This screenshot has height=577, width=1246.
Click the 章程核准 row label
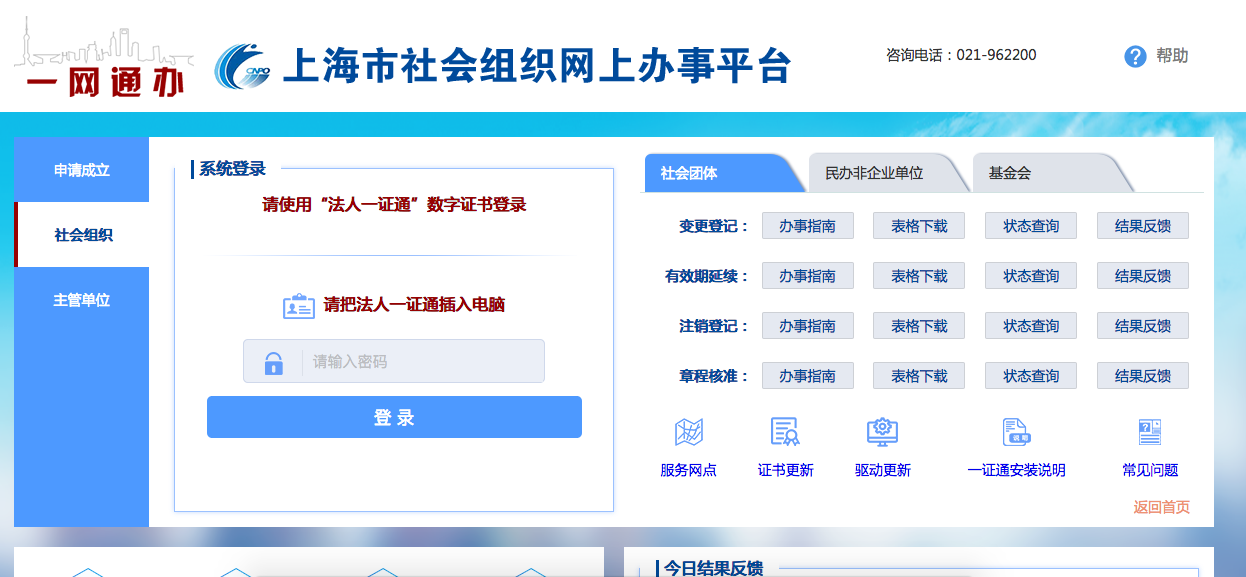[713, 376]
